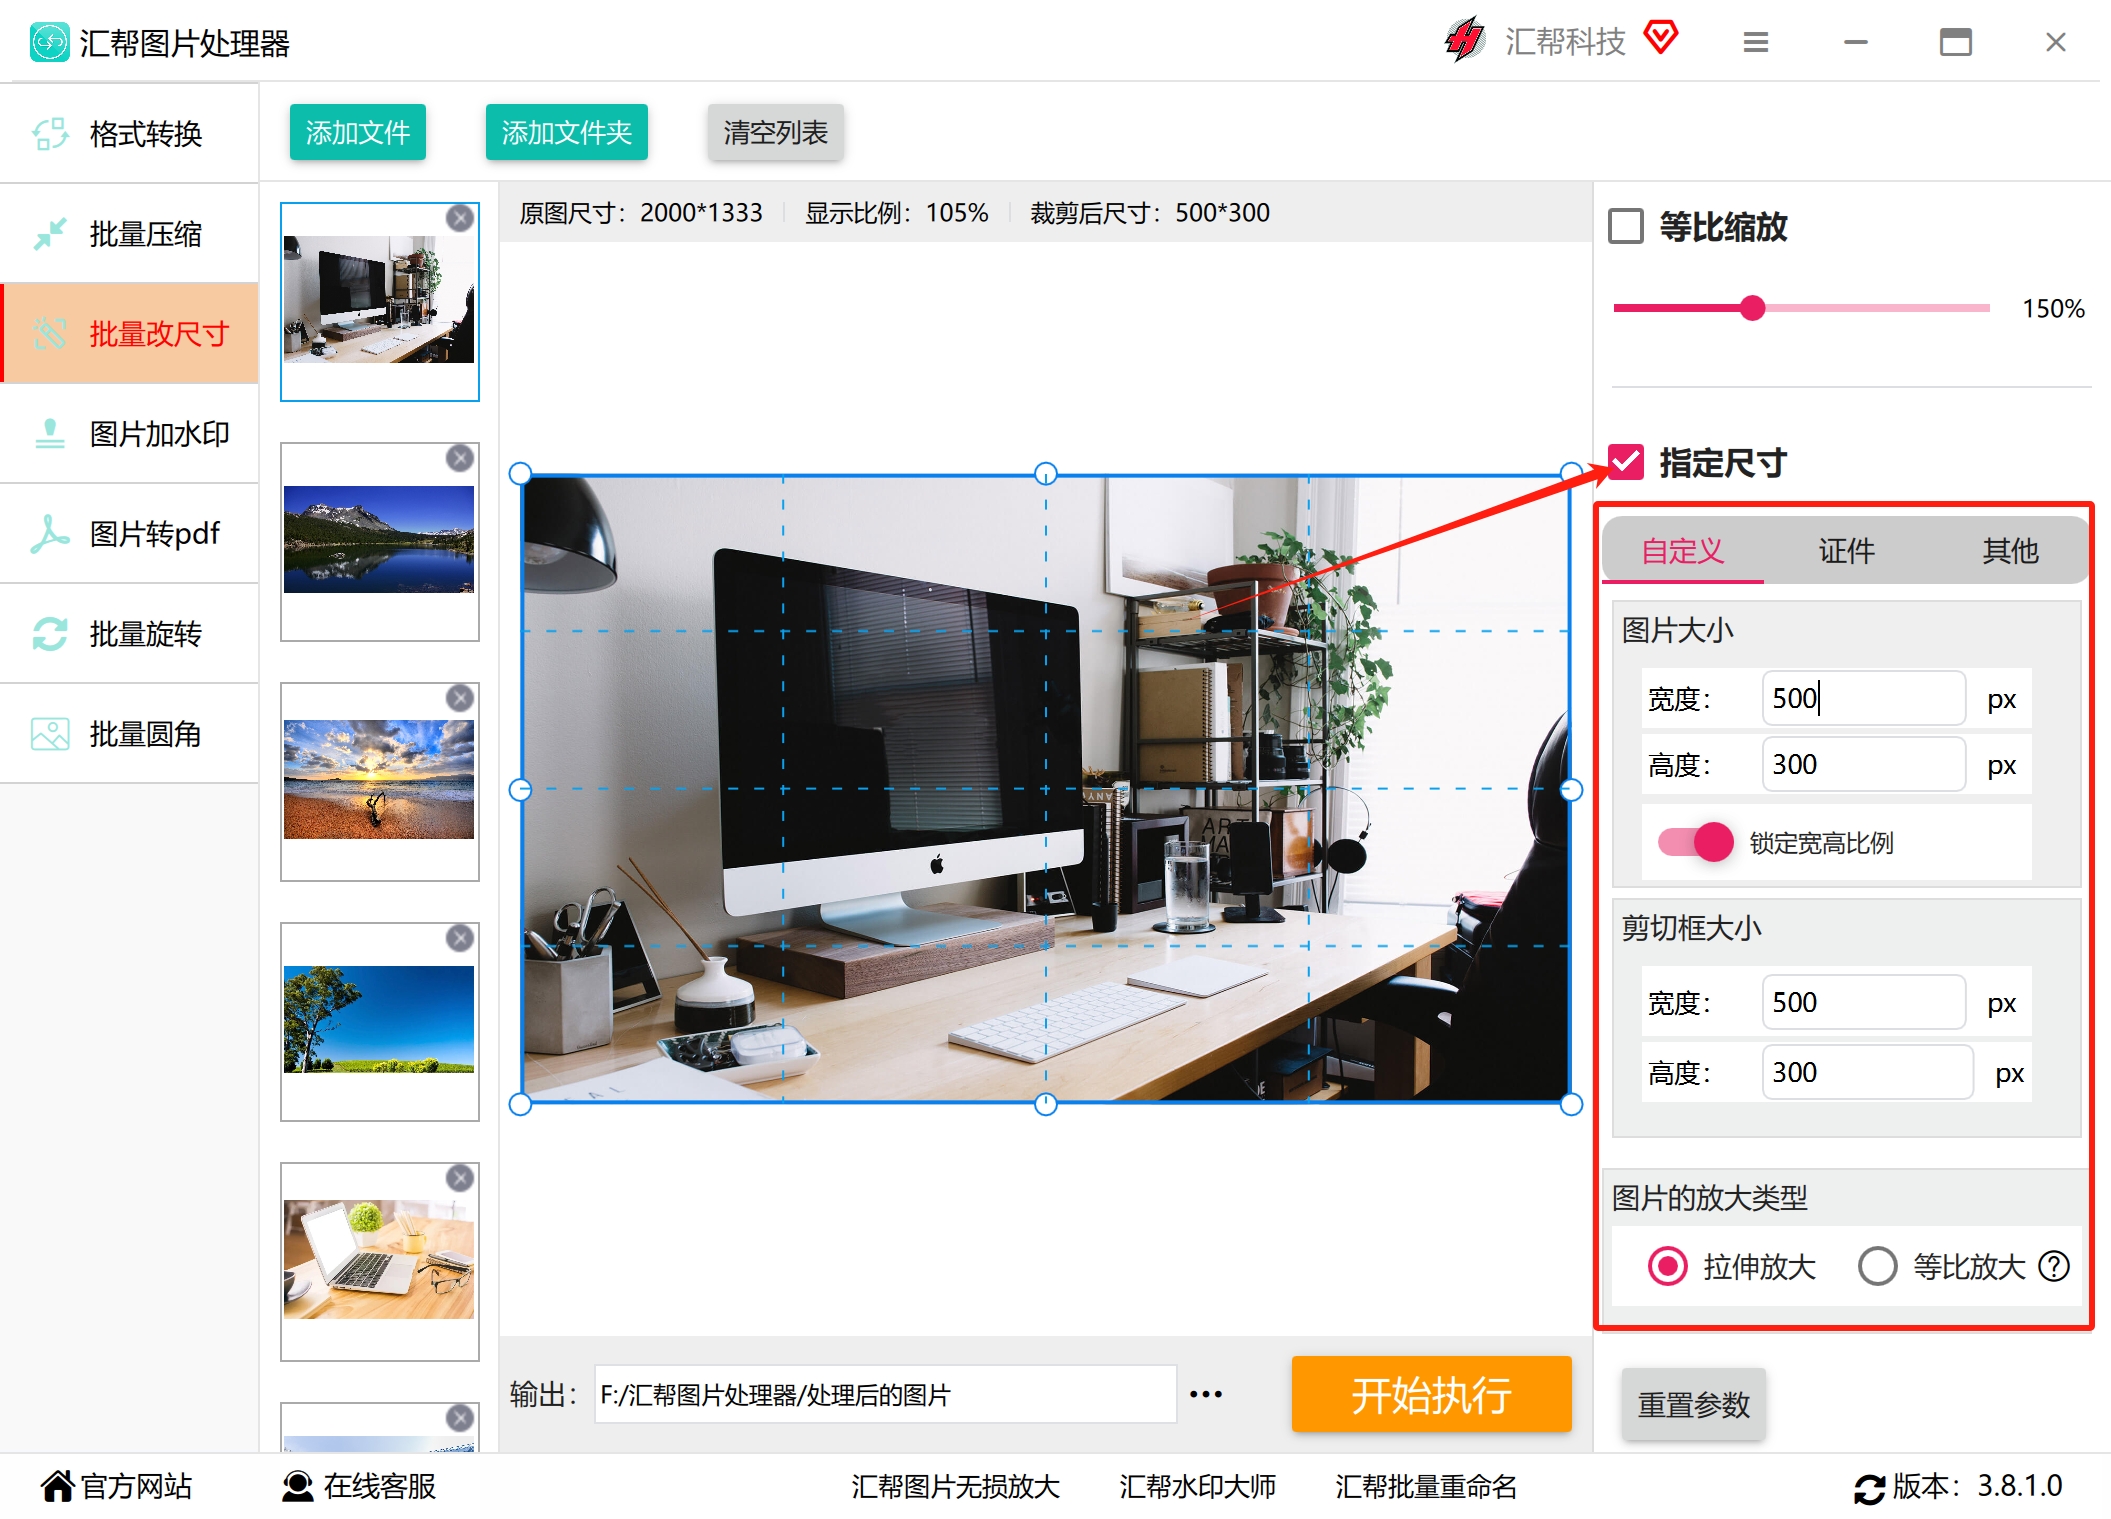The width and height of the screenshot is (2111, 1519).
Task: Click the home icon next to 官方网站
Action: (x=57, y=1487)
